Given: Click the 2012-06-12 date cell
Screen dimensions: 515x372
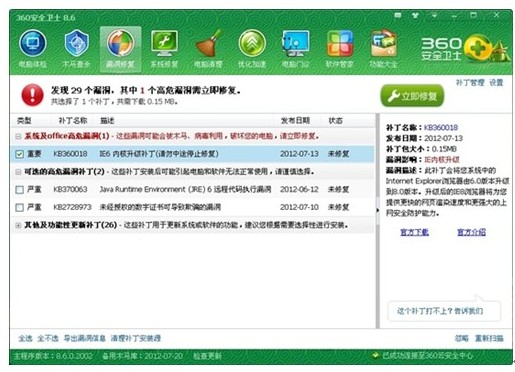Looking at the screenshot, I should click(x=299, y=190).
